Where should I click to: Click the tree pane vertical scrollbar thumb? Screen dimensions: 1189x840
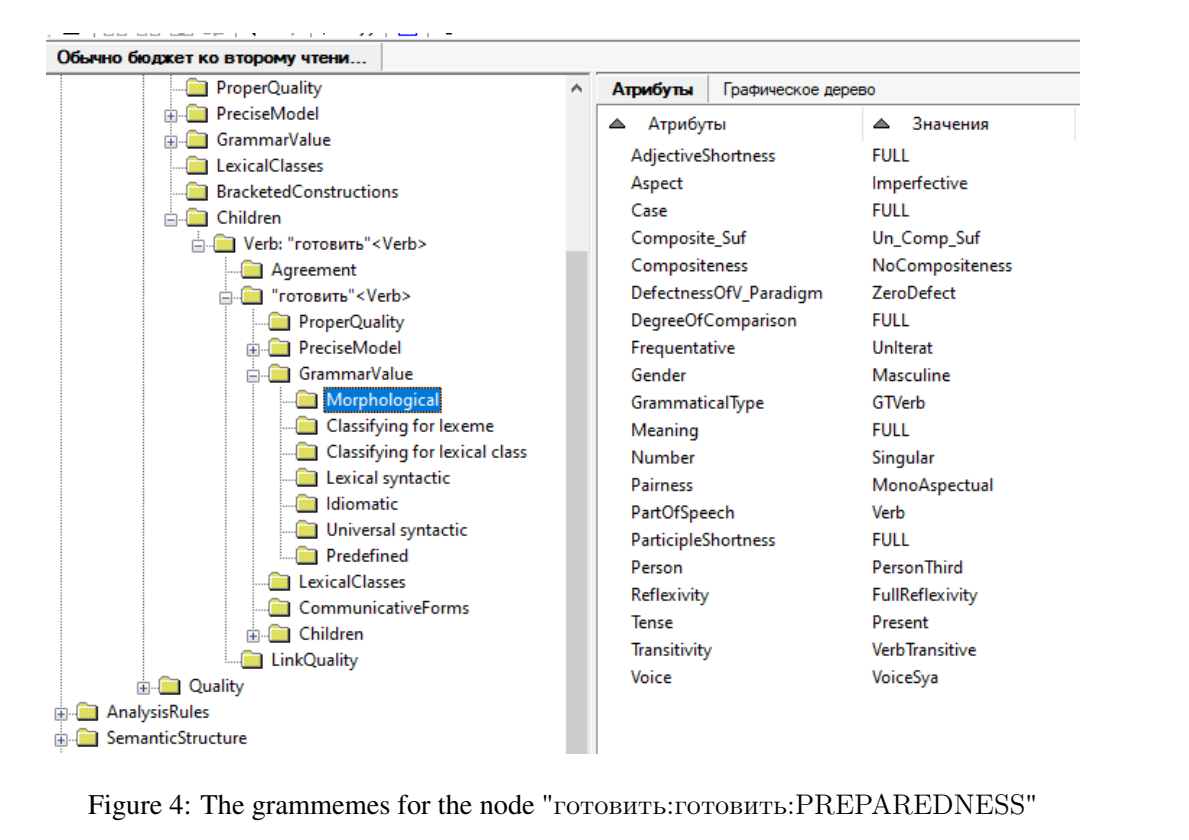pyautogui.click(x=576, y=500)
